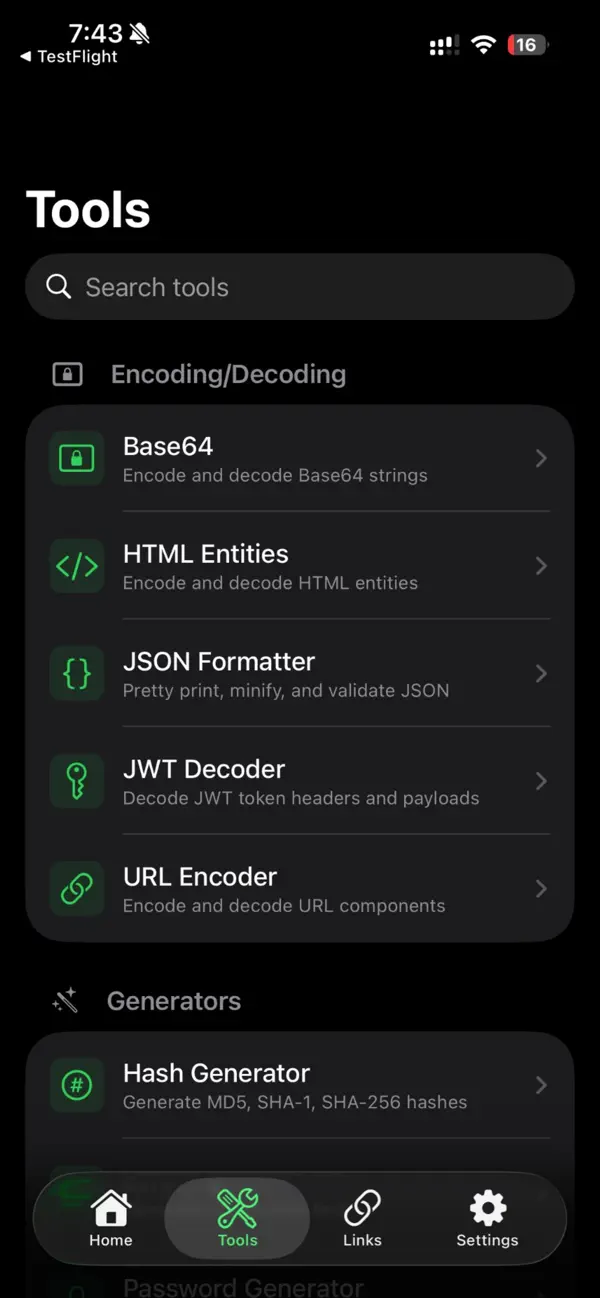
Task: Tap the Search tools input field
Action: pyautogui.click(x=300, y=287)
